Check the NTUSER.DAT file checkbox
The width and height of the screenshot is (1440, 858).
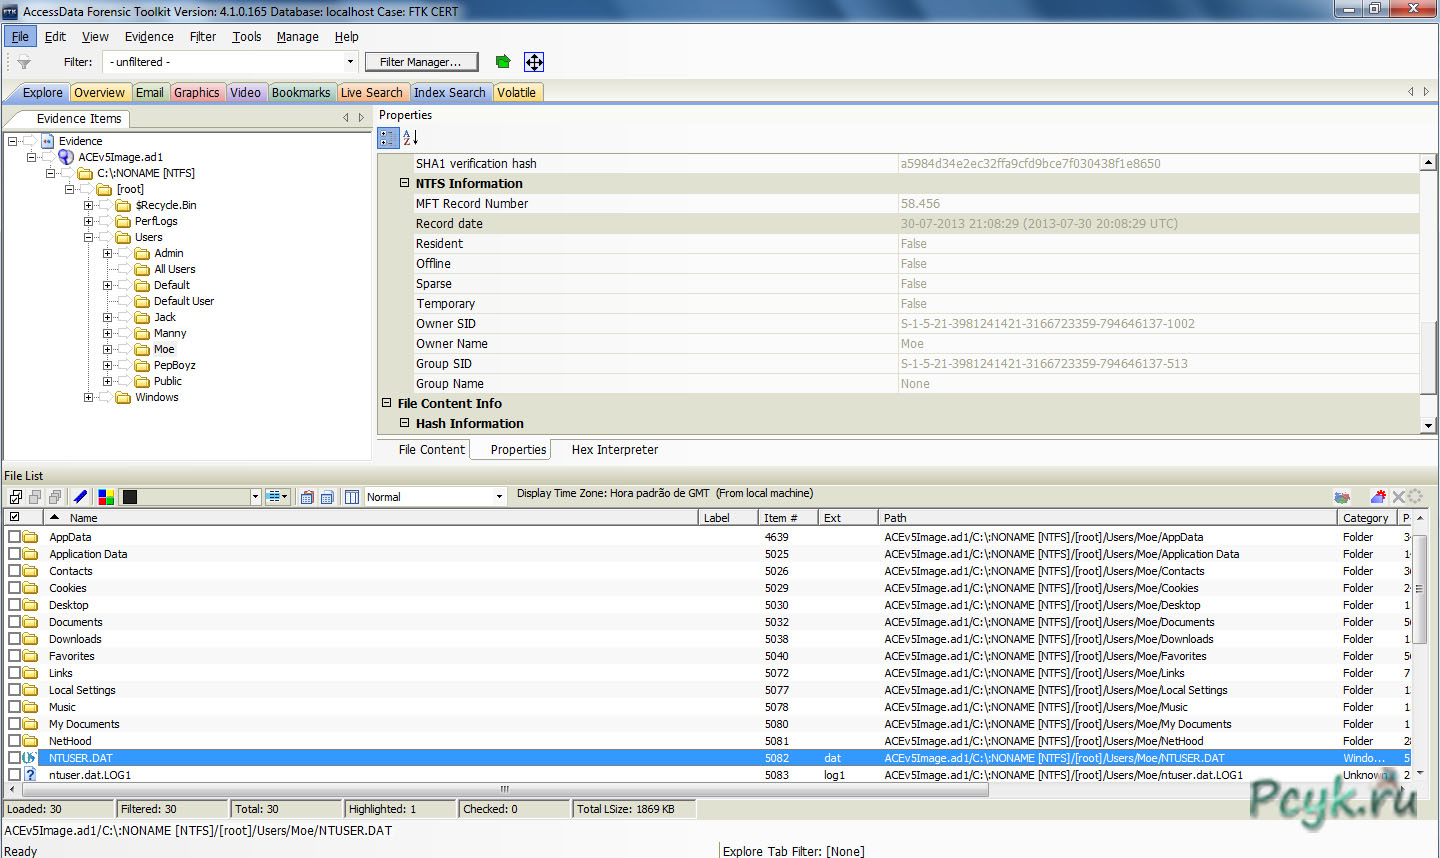pos(15,758)
